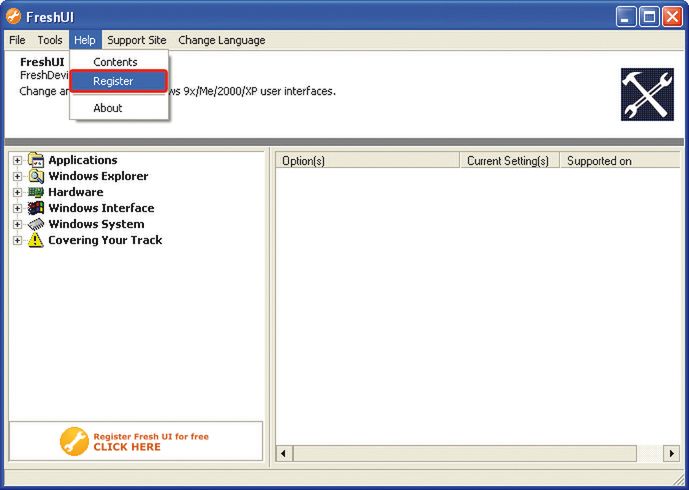Click the Windows Interface flag icon

coord(36,208)
